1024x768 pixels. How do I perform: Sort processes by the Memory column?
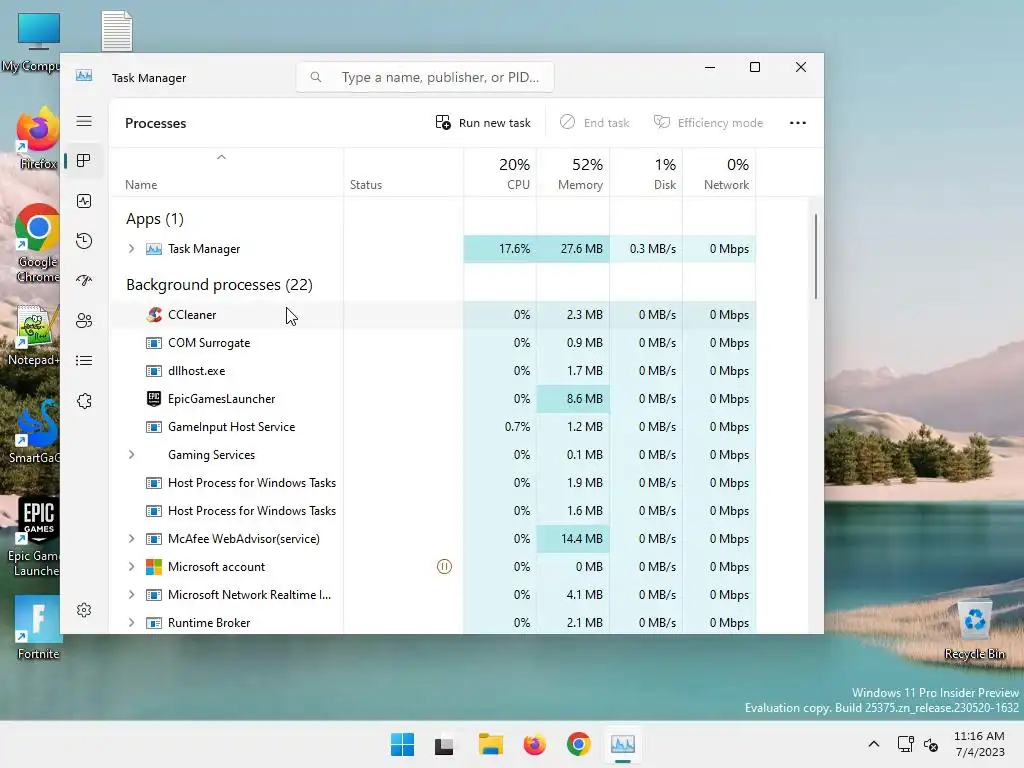tap(573, 173)
